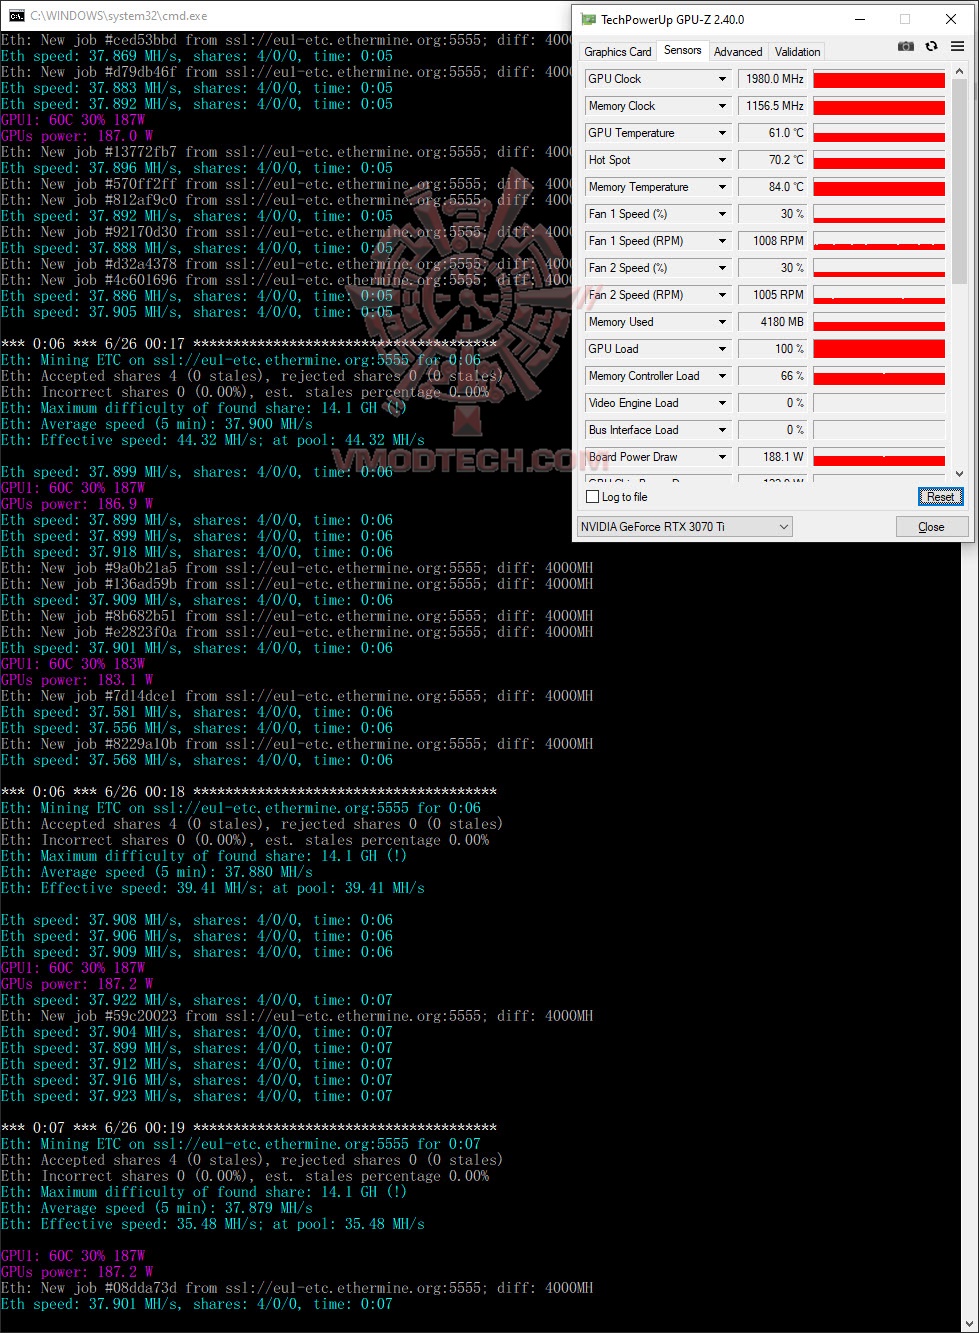Screen dimensions: 979x1333
Task: Click the cmd.exe title bar icon
Action: pos(16,16)
